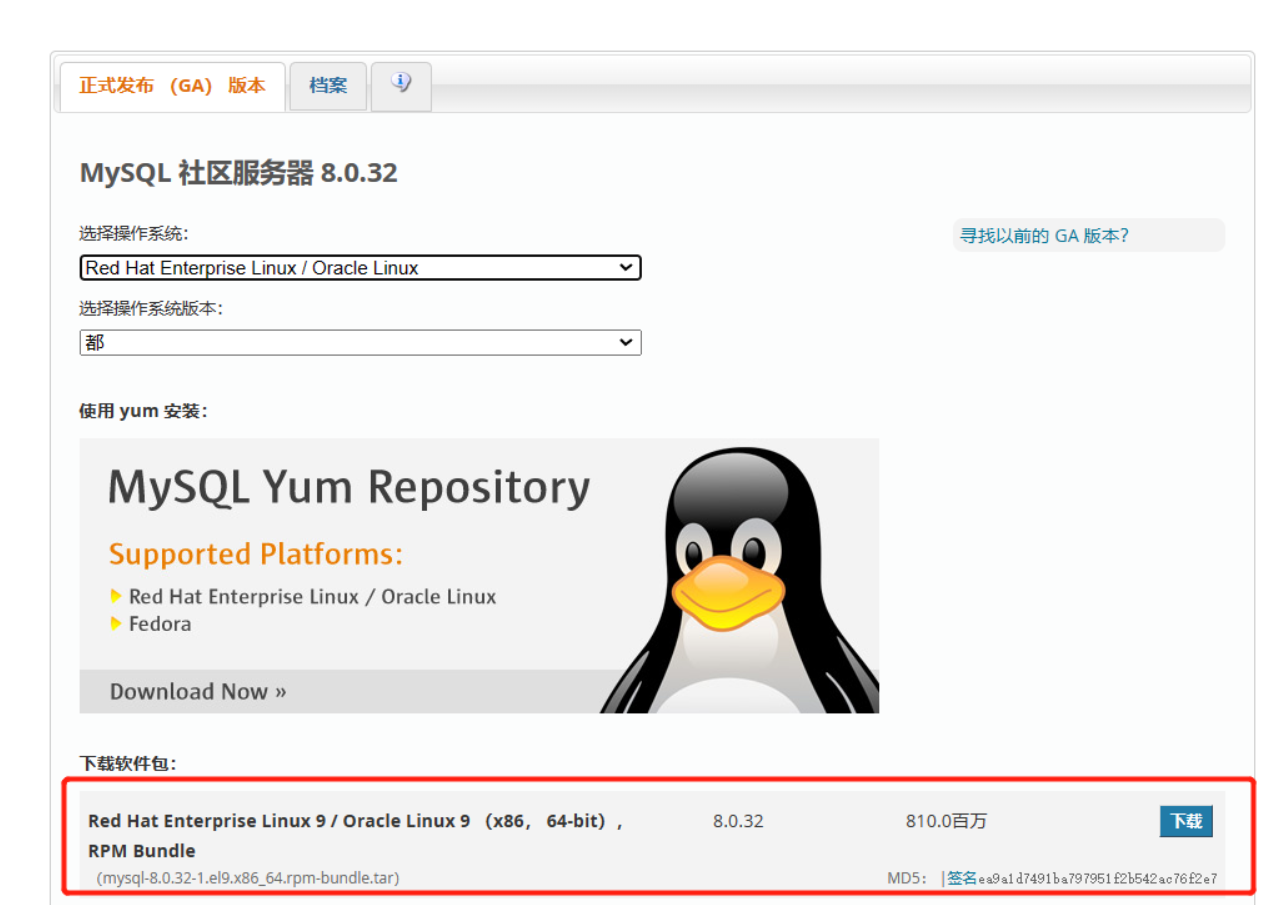
Task: Click the Fedora supported platform entry
Action: (160, 624)
